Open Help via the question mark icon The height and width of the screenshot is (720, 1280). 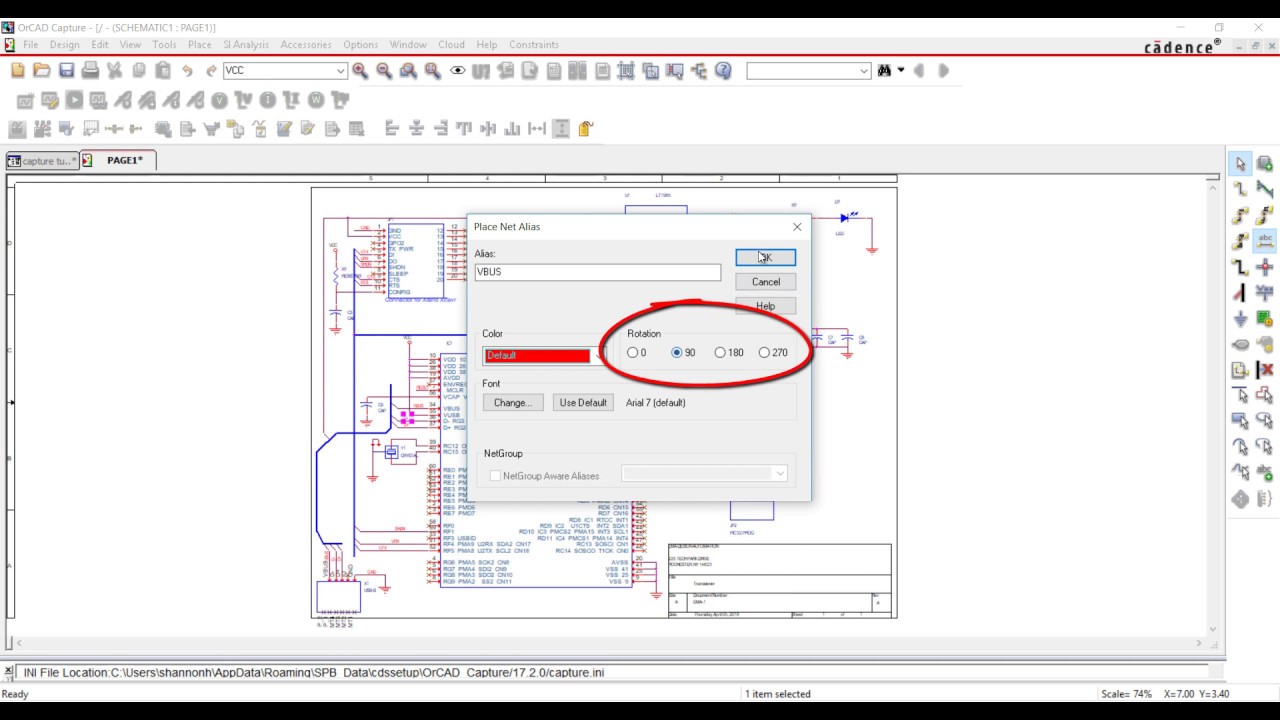723,70
